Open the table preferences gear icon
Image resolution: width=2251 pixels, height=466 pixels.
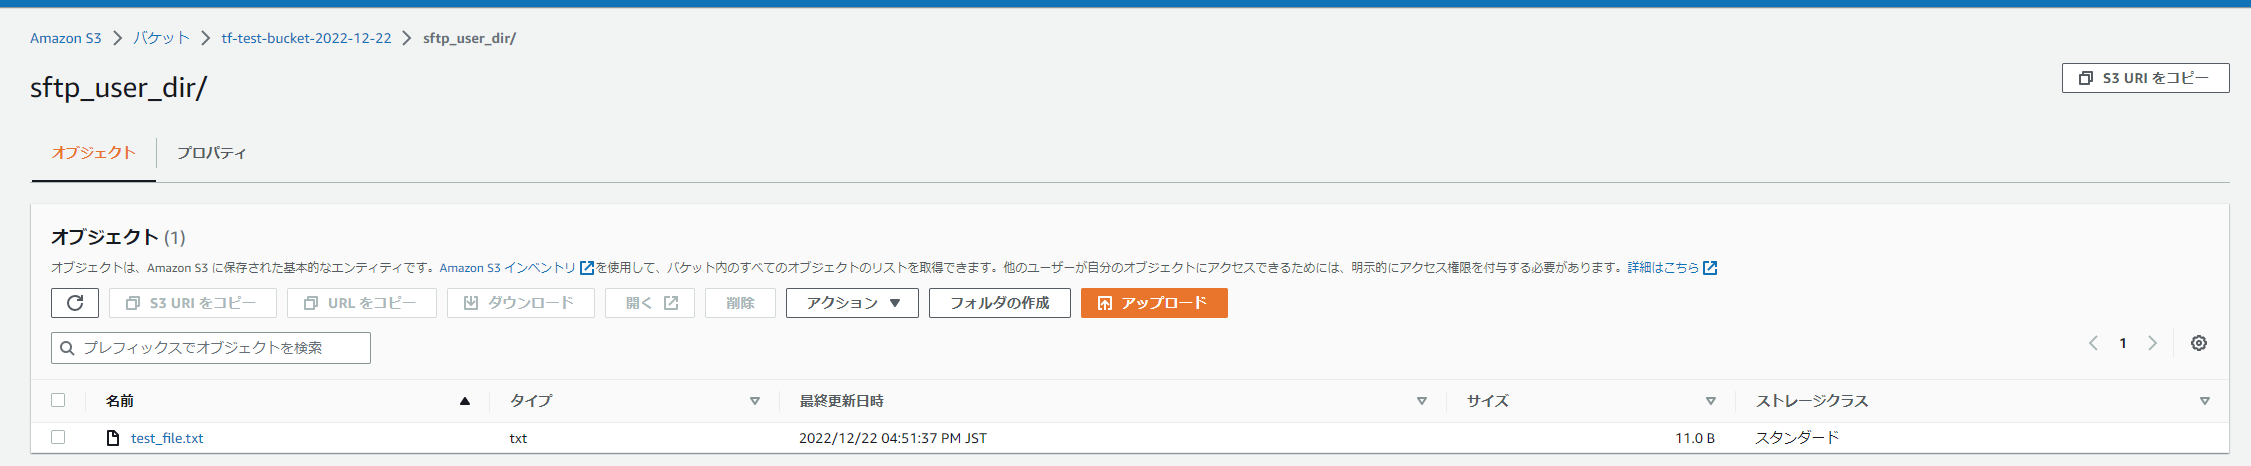click(x=2199, y=343)
